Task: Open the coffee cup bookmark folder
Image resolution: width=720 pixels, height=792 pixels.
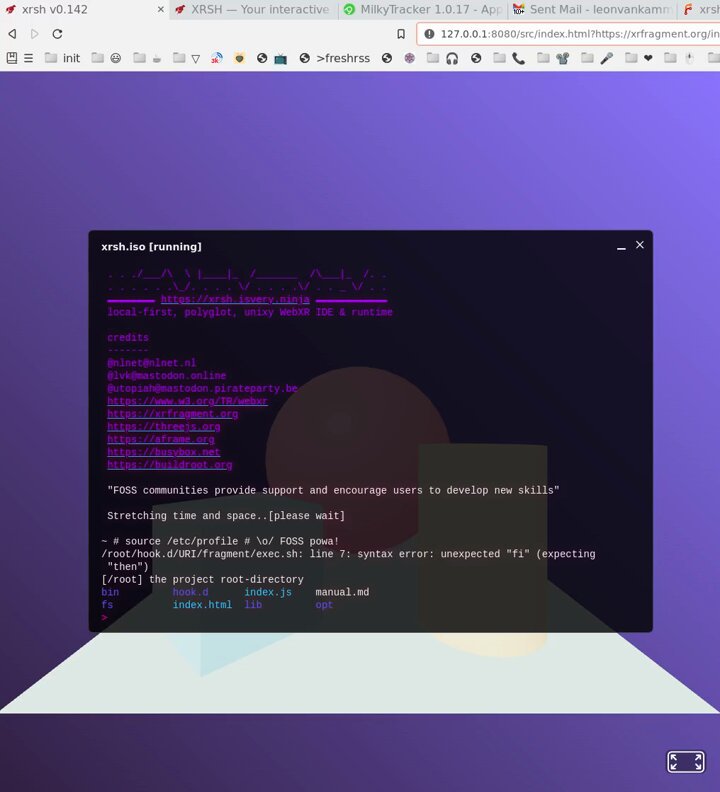Action: [148, 58]
